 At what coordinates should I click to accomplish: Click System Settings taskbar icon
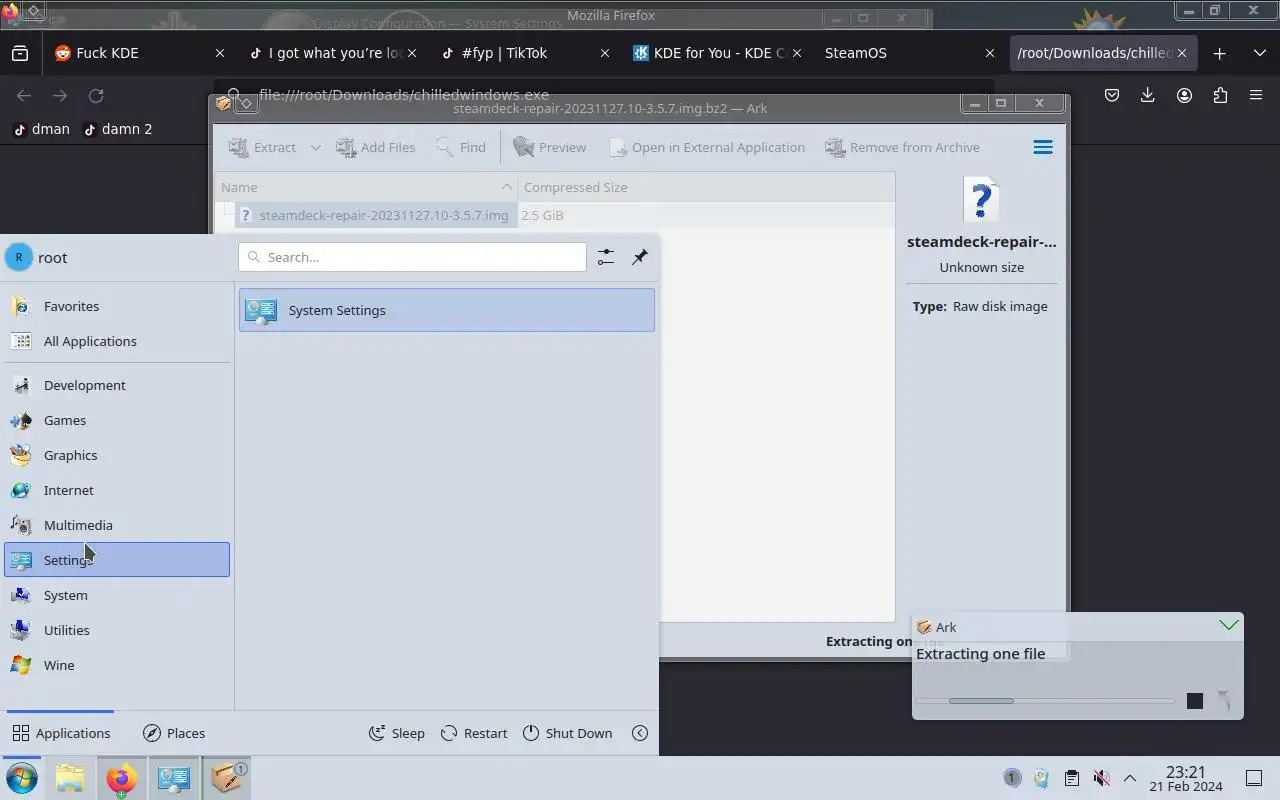(x=174, y=778)
